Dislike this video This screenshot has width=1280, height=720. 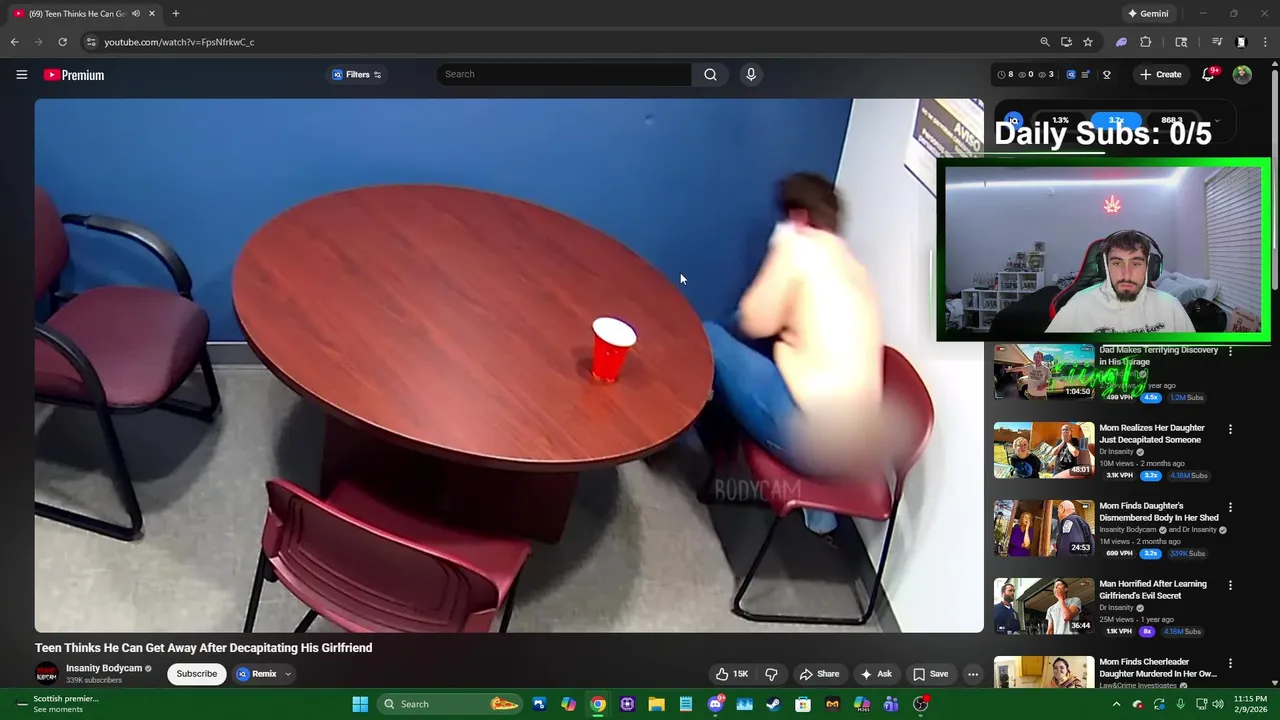[771, 674]
